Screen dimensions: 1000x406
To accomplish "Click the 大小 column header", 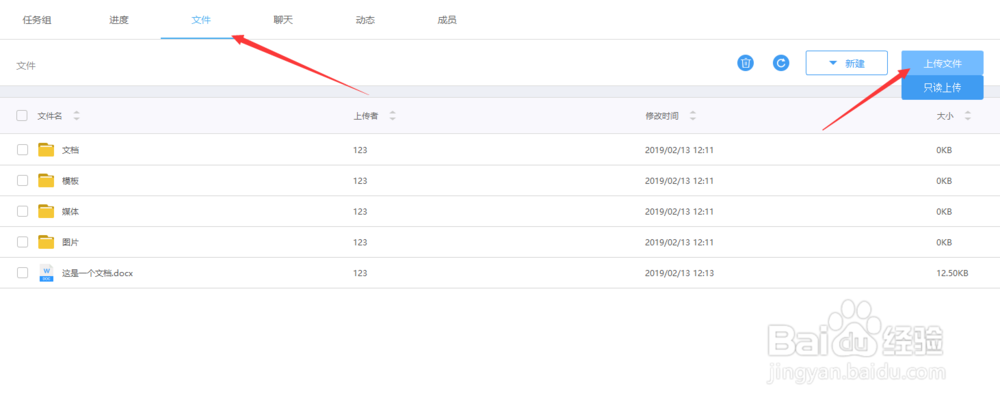I will (x=945, y=116).
